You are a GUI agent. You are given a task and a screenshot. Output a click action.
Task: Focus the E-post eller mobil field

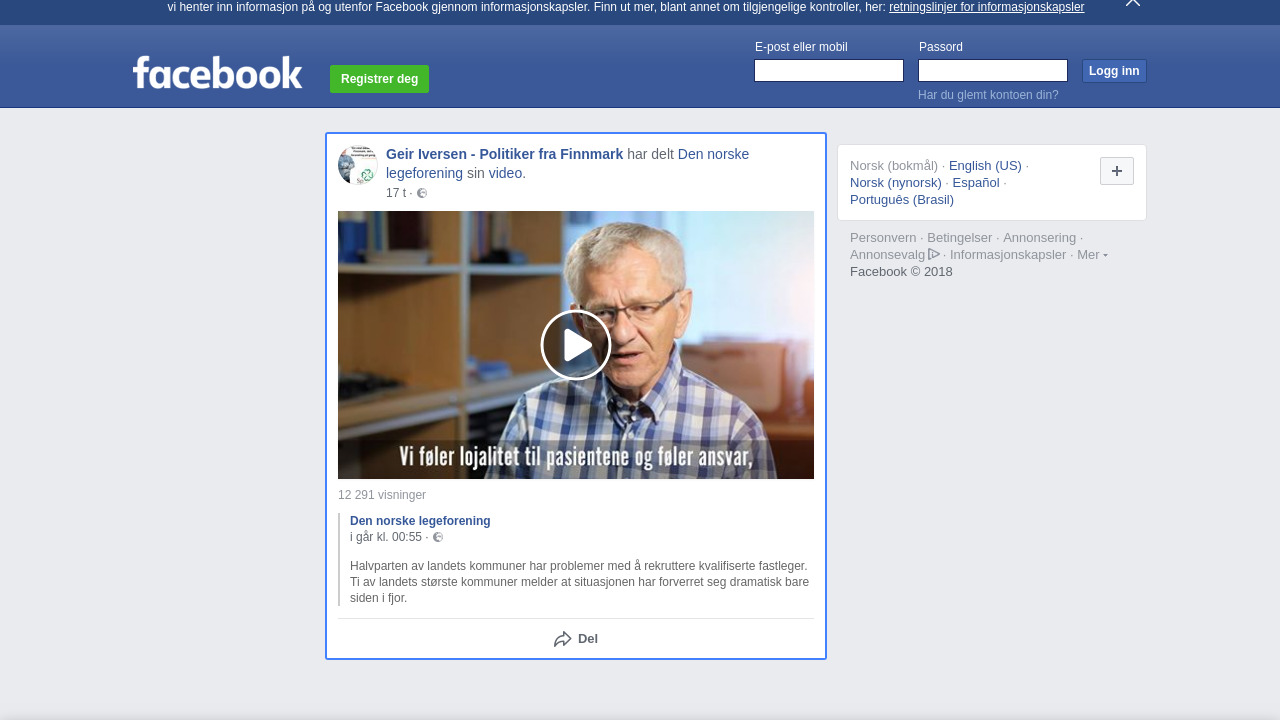click(x=829, y=71)
